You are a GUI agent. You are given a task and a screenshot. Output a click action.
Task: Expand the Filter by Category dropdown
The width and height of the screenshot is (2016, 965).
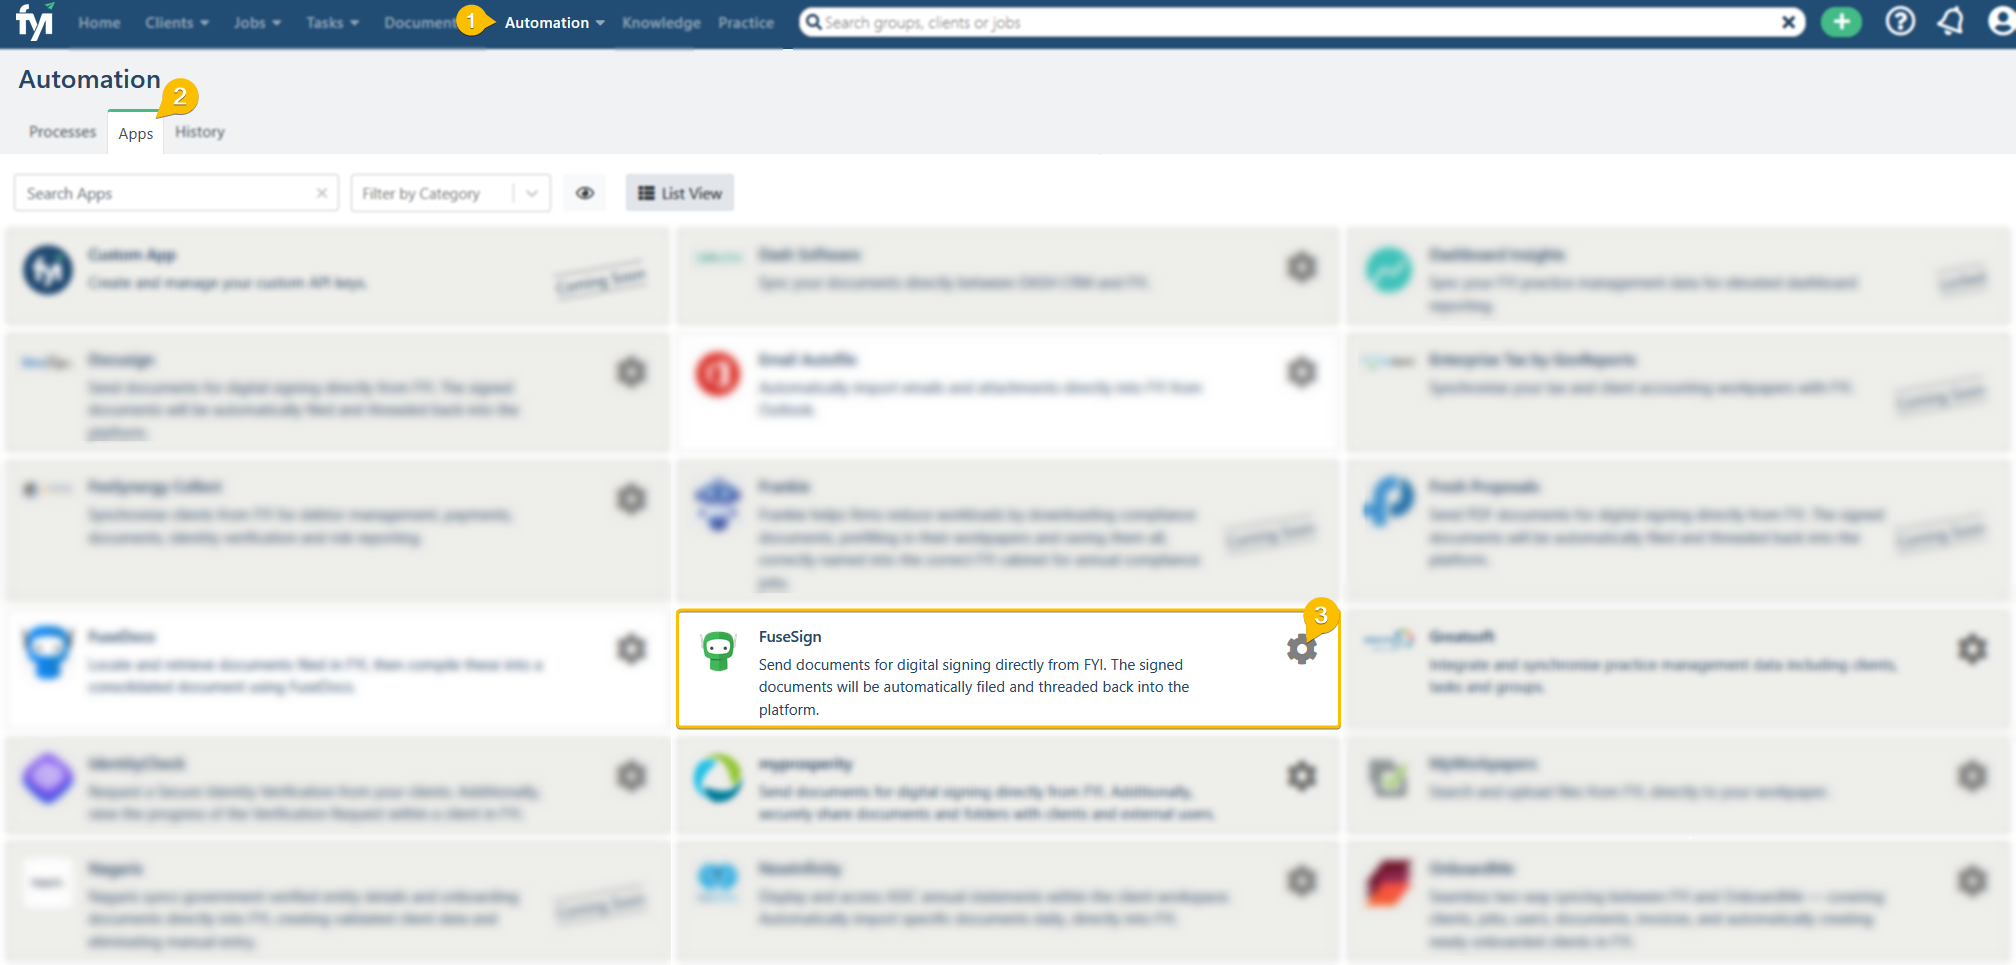click(532, 193)
